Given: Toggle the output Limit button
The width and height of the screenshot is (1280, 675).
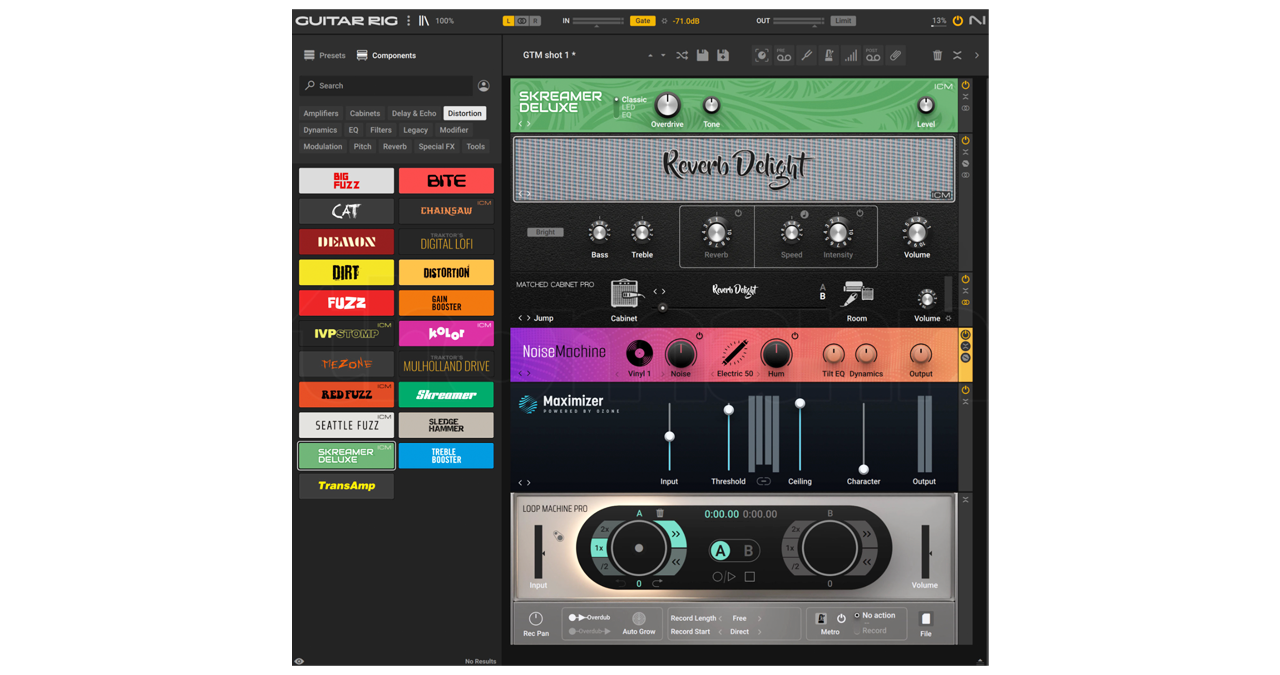Looking at the screenshot, I should (x=843, y=21).
